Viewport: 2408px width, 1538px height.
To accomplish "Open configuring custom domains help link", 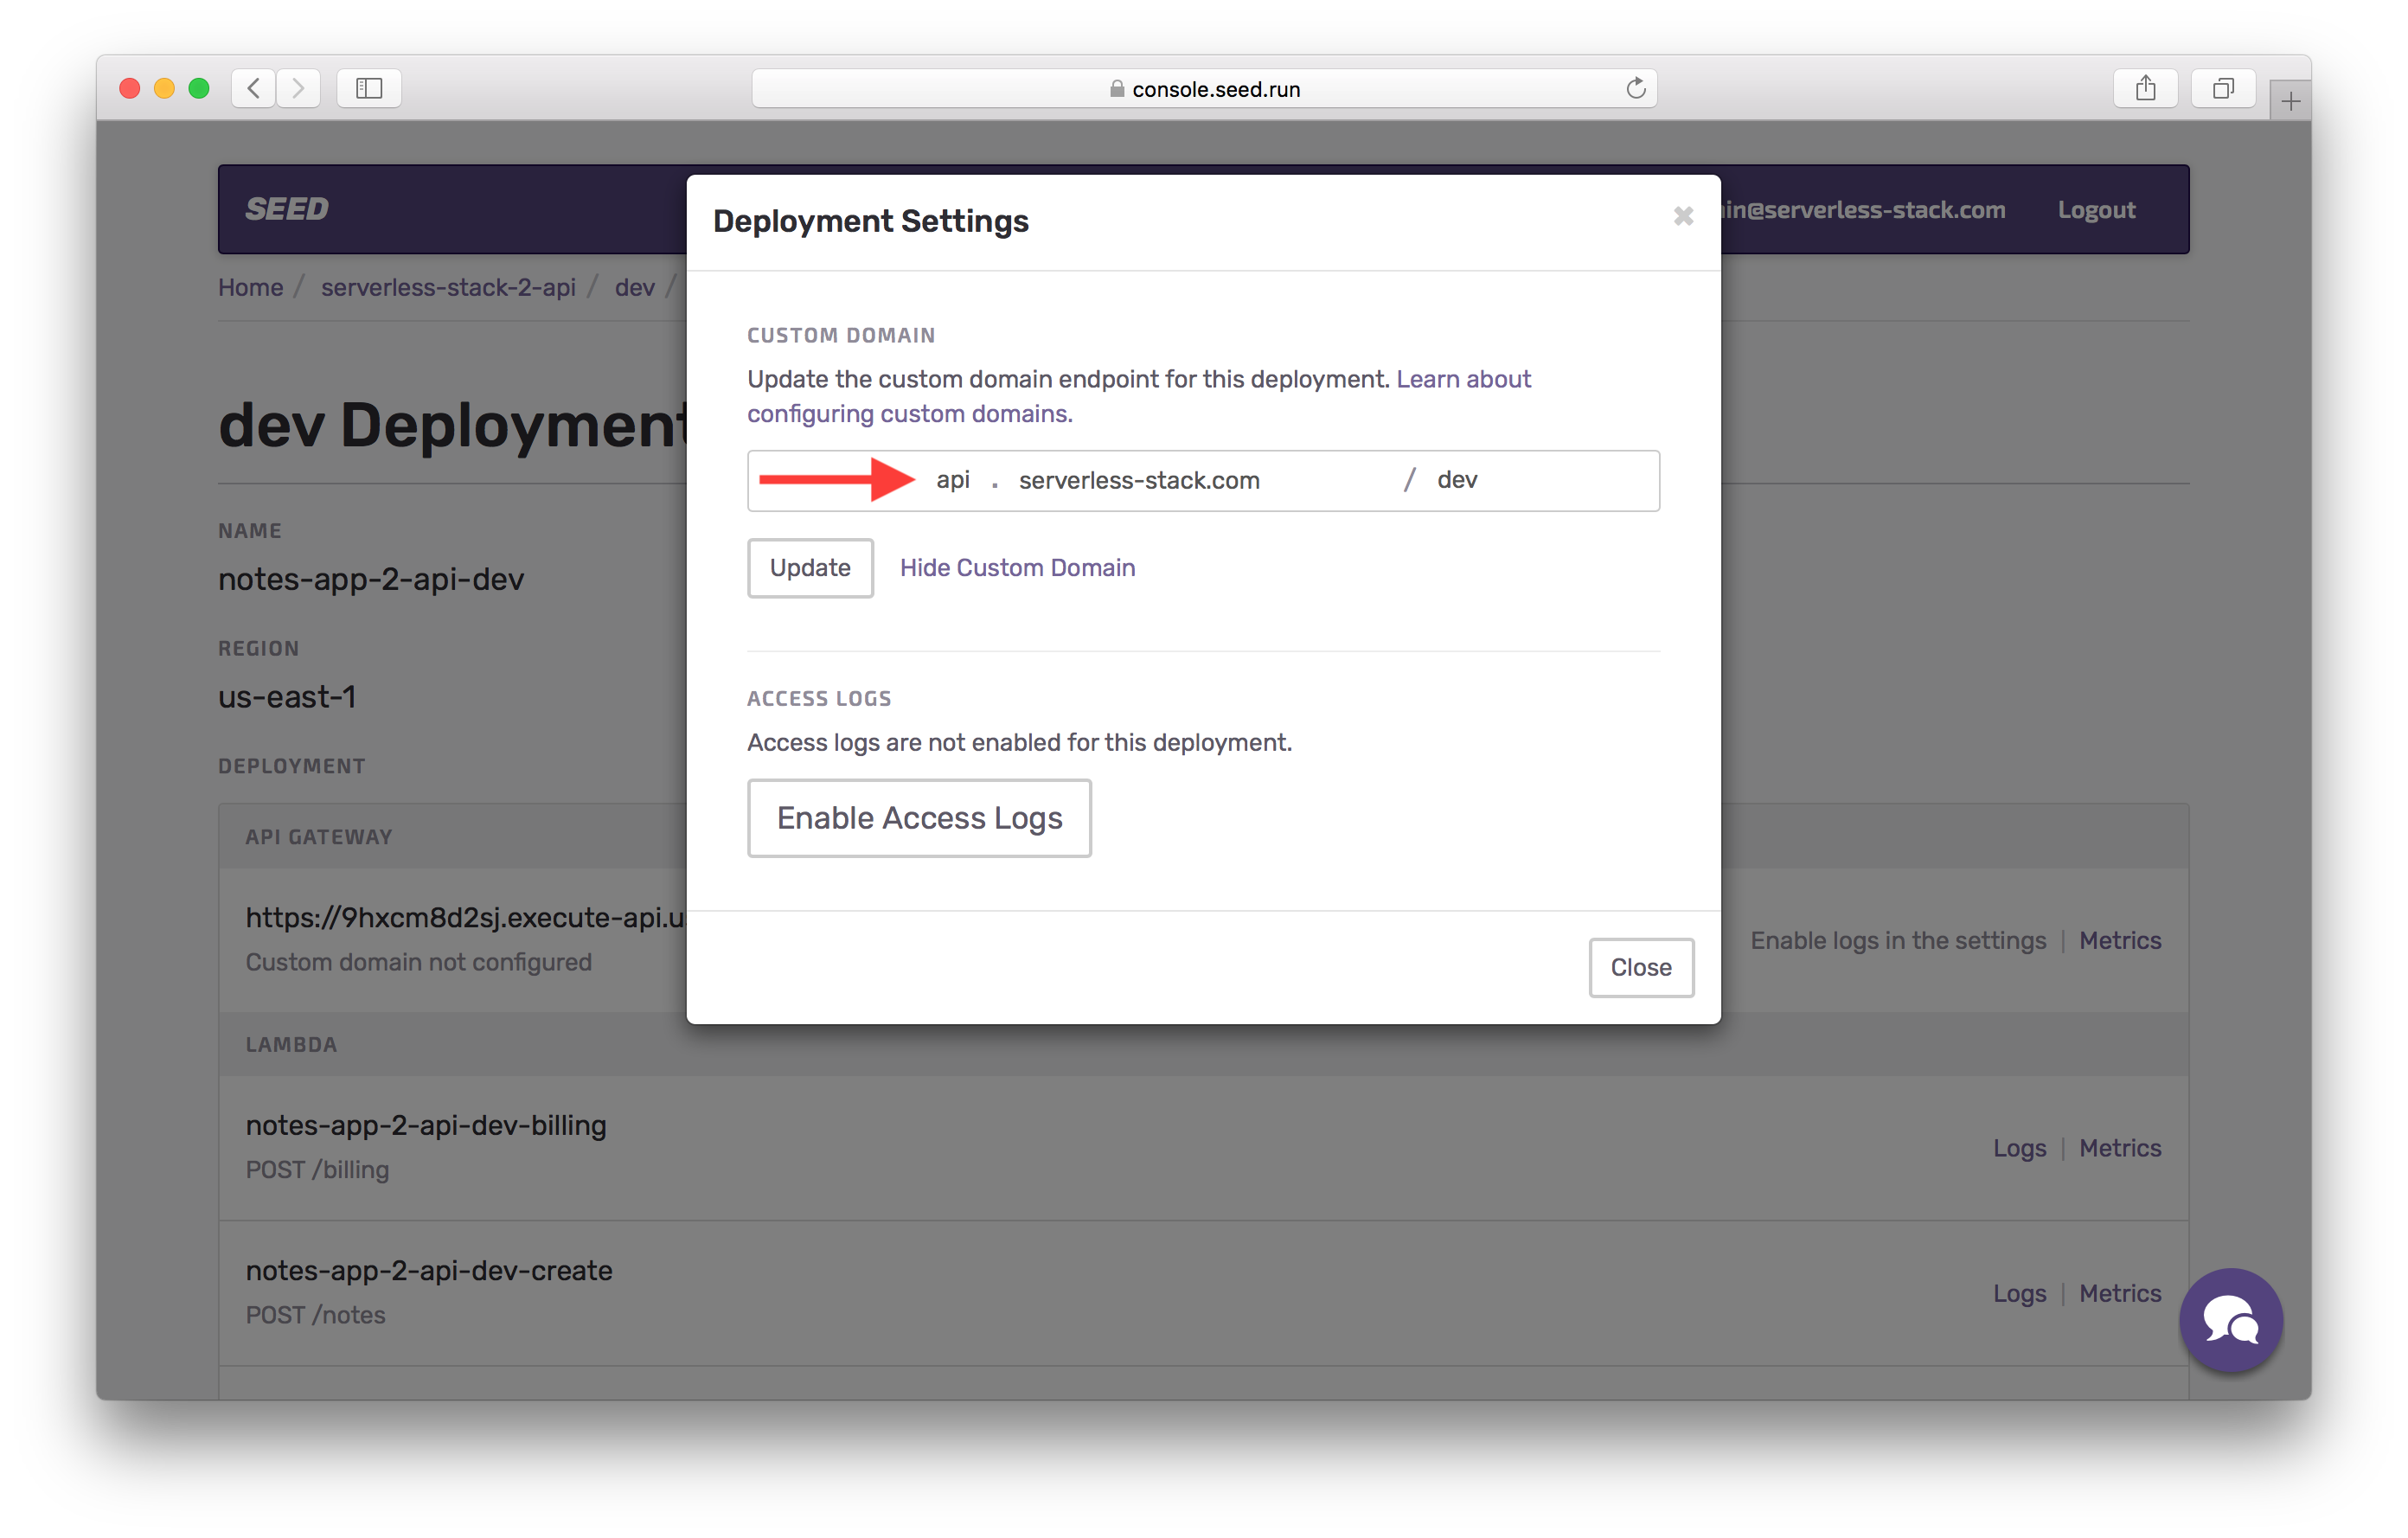I will click(x=909, y=414).
